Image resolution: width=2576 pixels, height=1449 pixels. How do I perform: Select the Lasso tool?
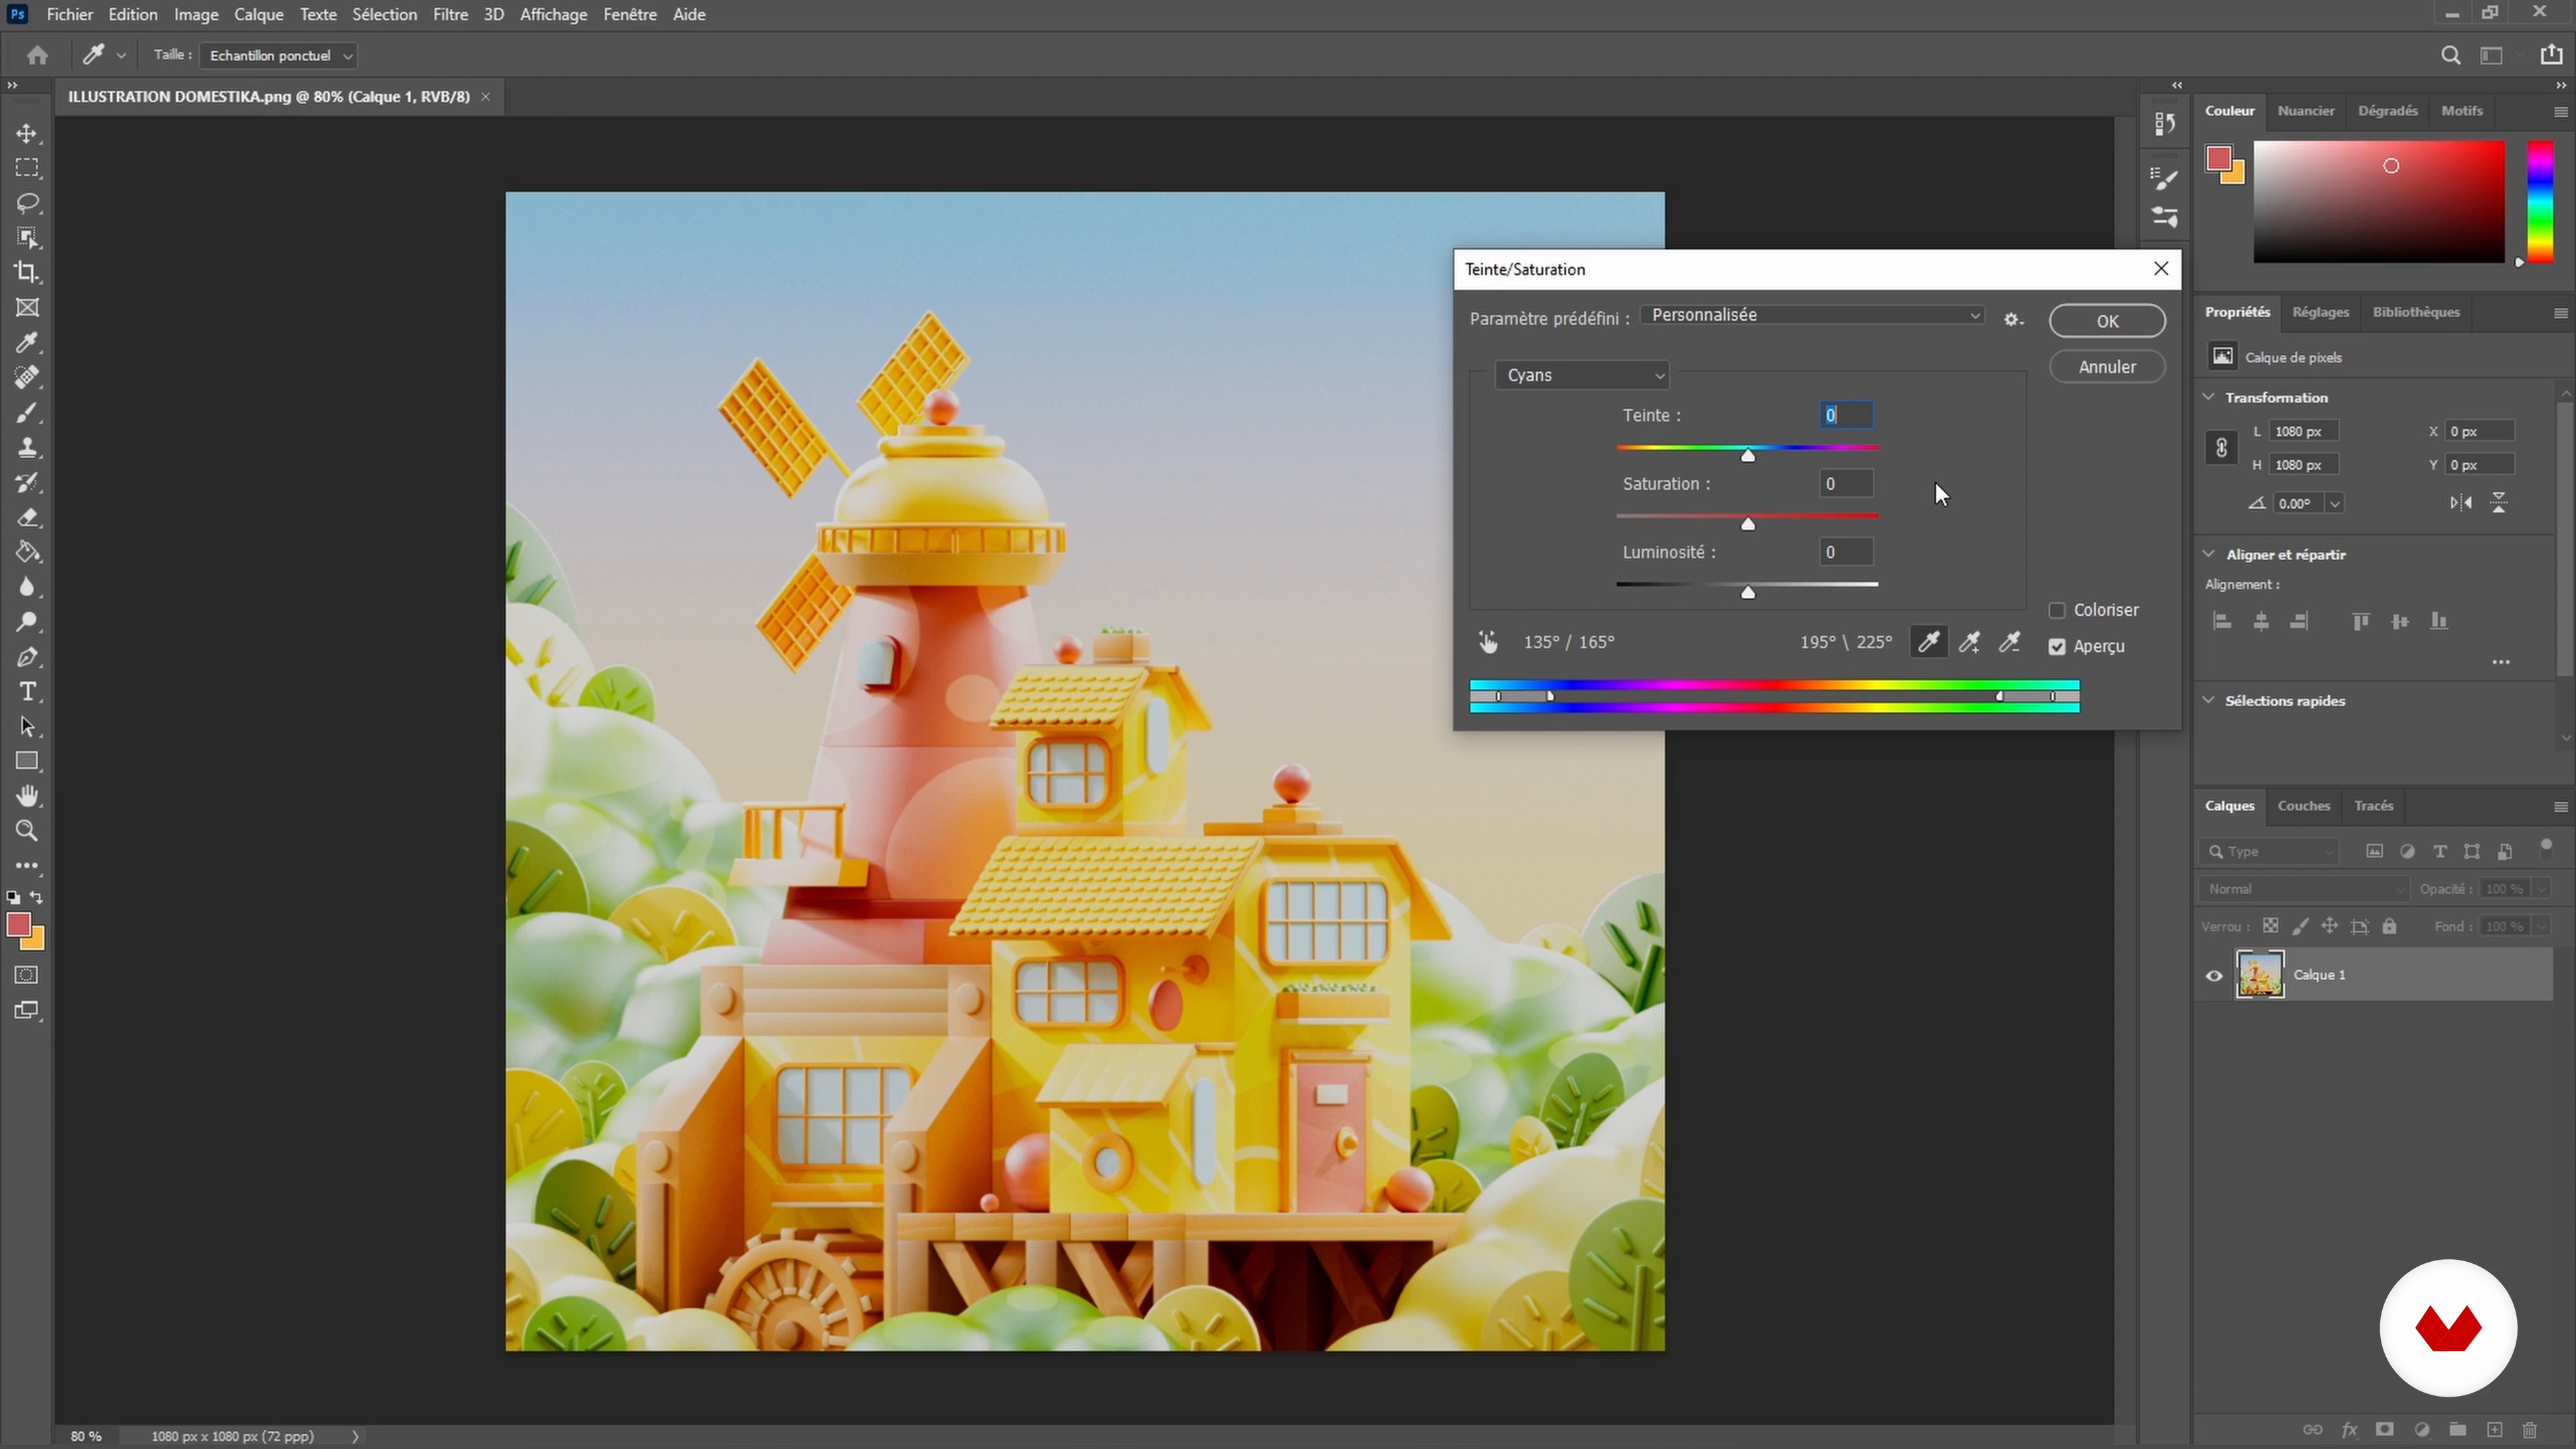pos(27,203)
